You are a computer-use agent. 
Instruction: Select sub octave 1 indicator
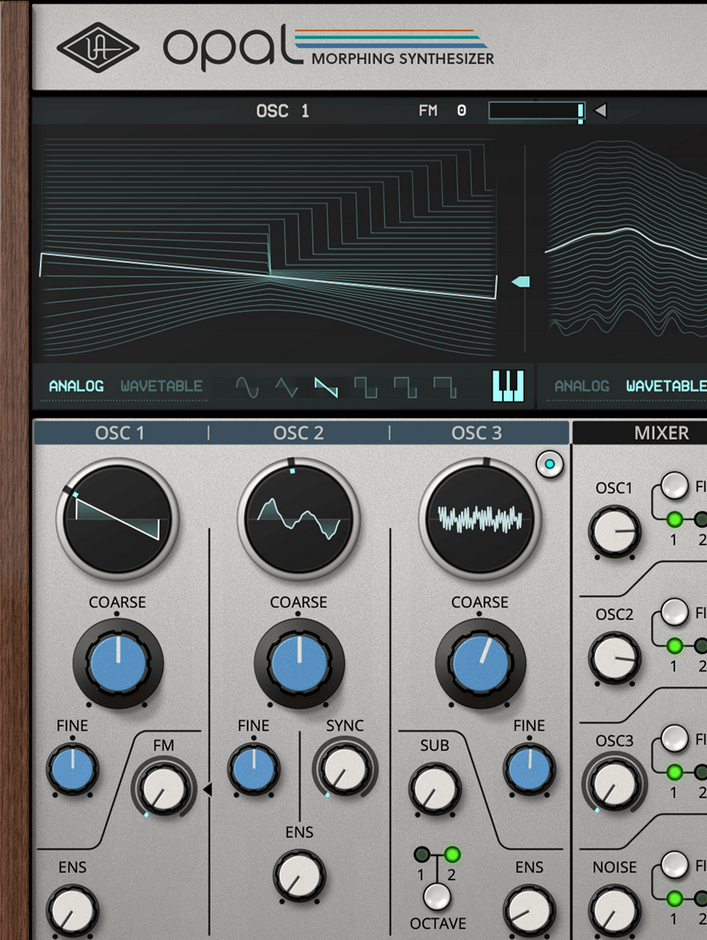click(x=422, y=854)
